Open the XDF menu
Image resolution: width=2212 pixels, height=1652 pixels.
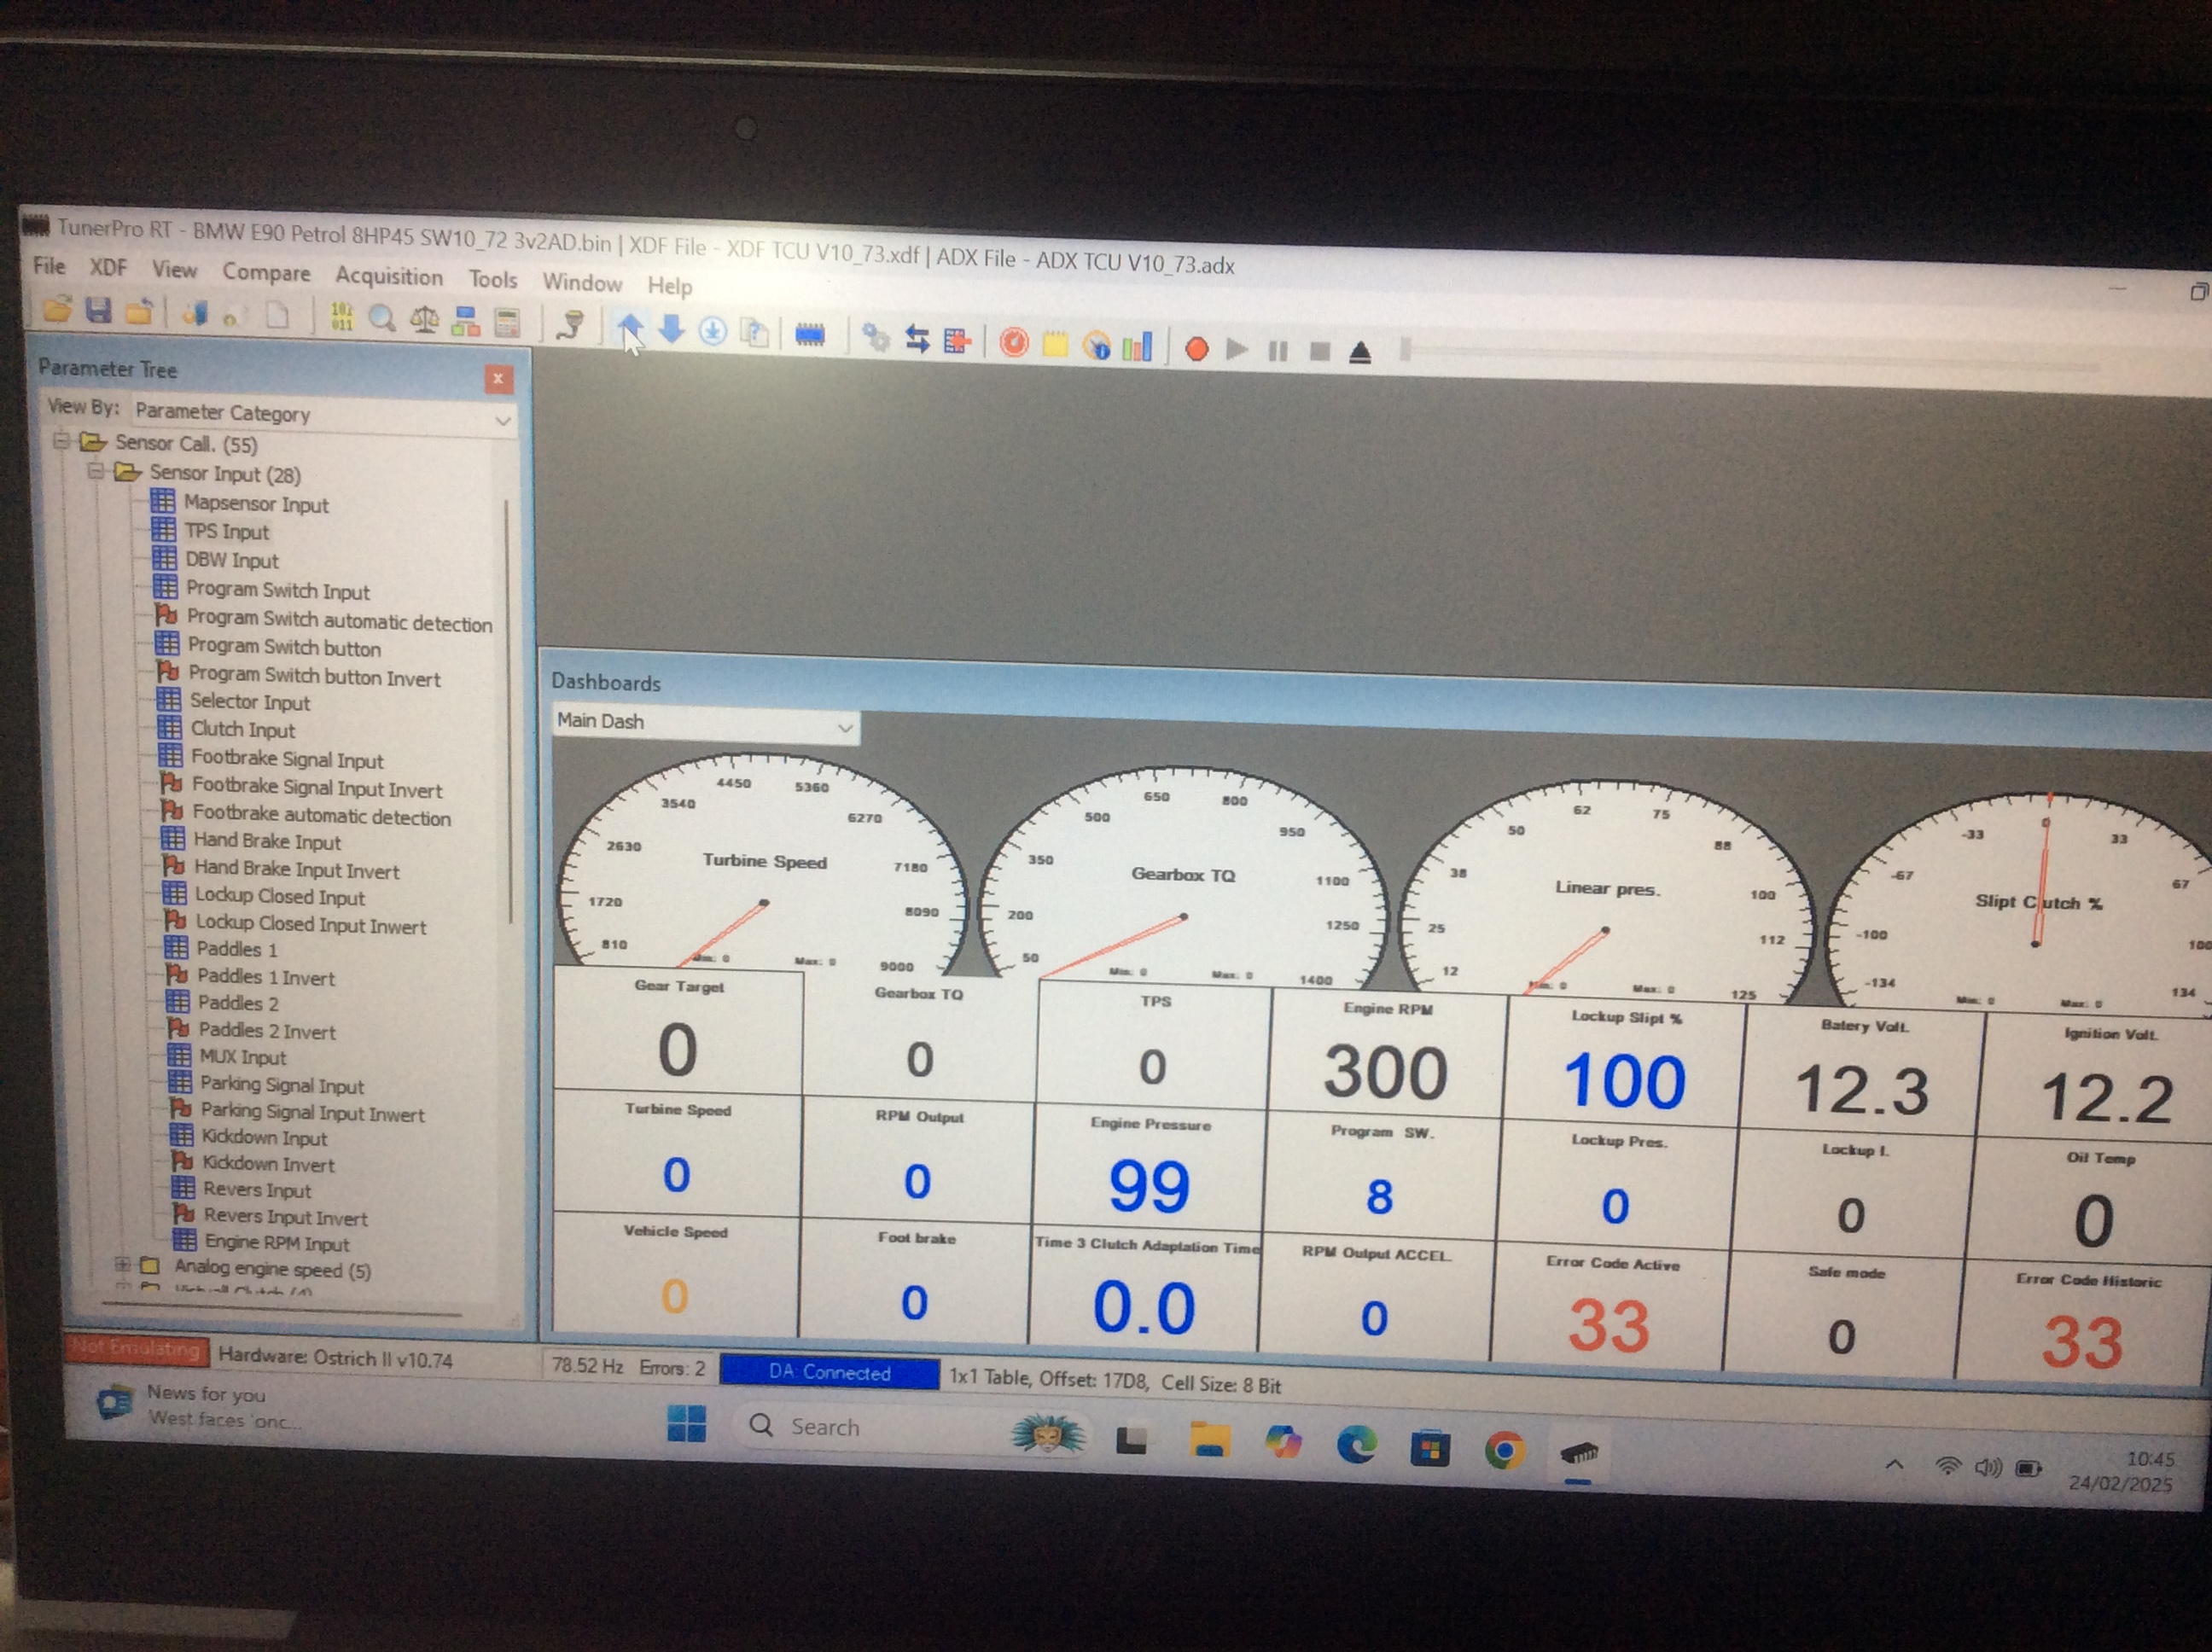(108, 267)
